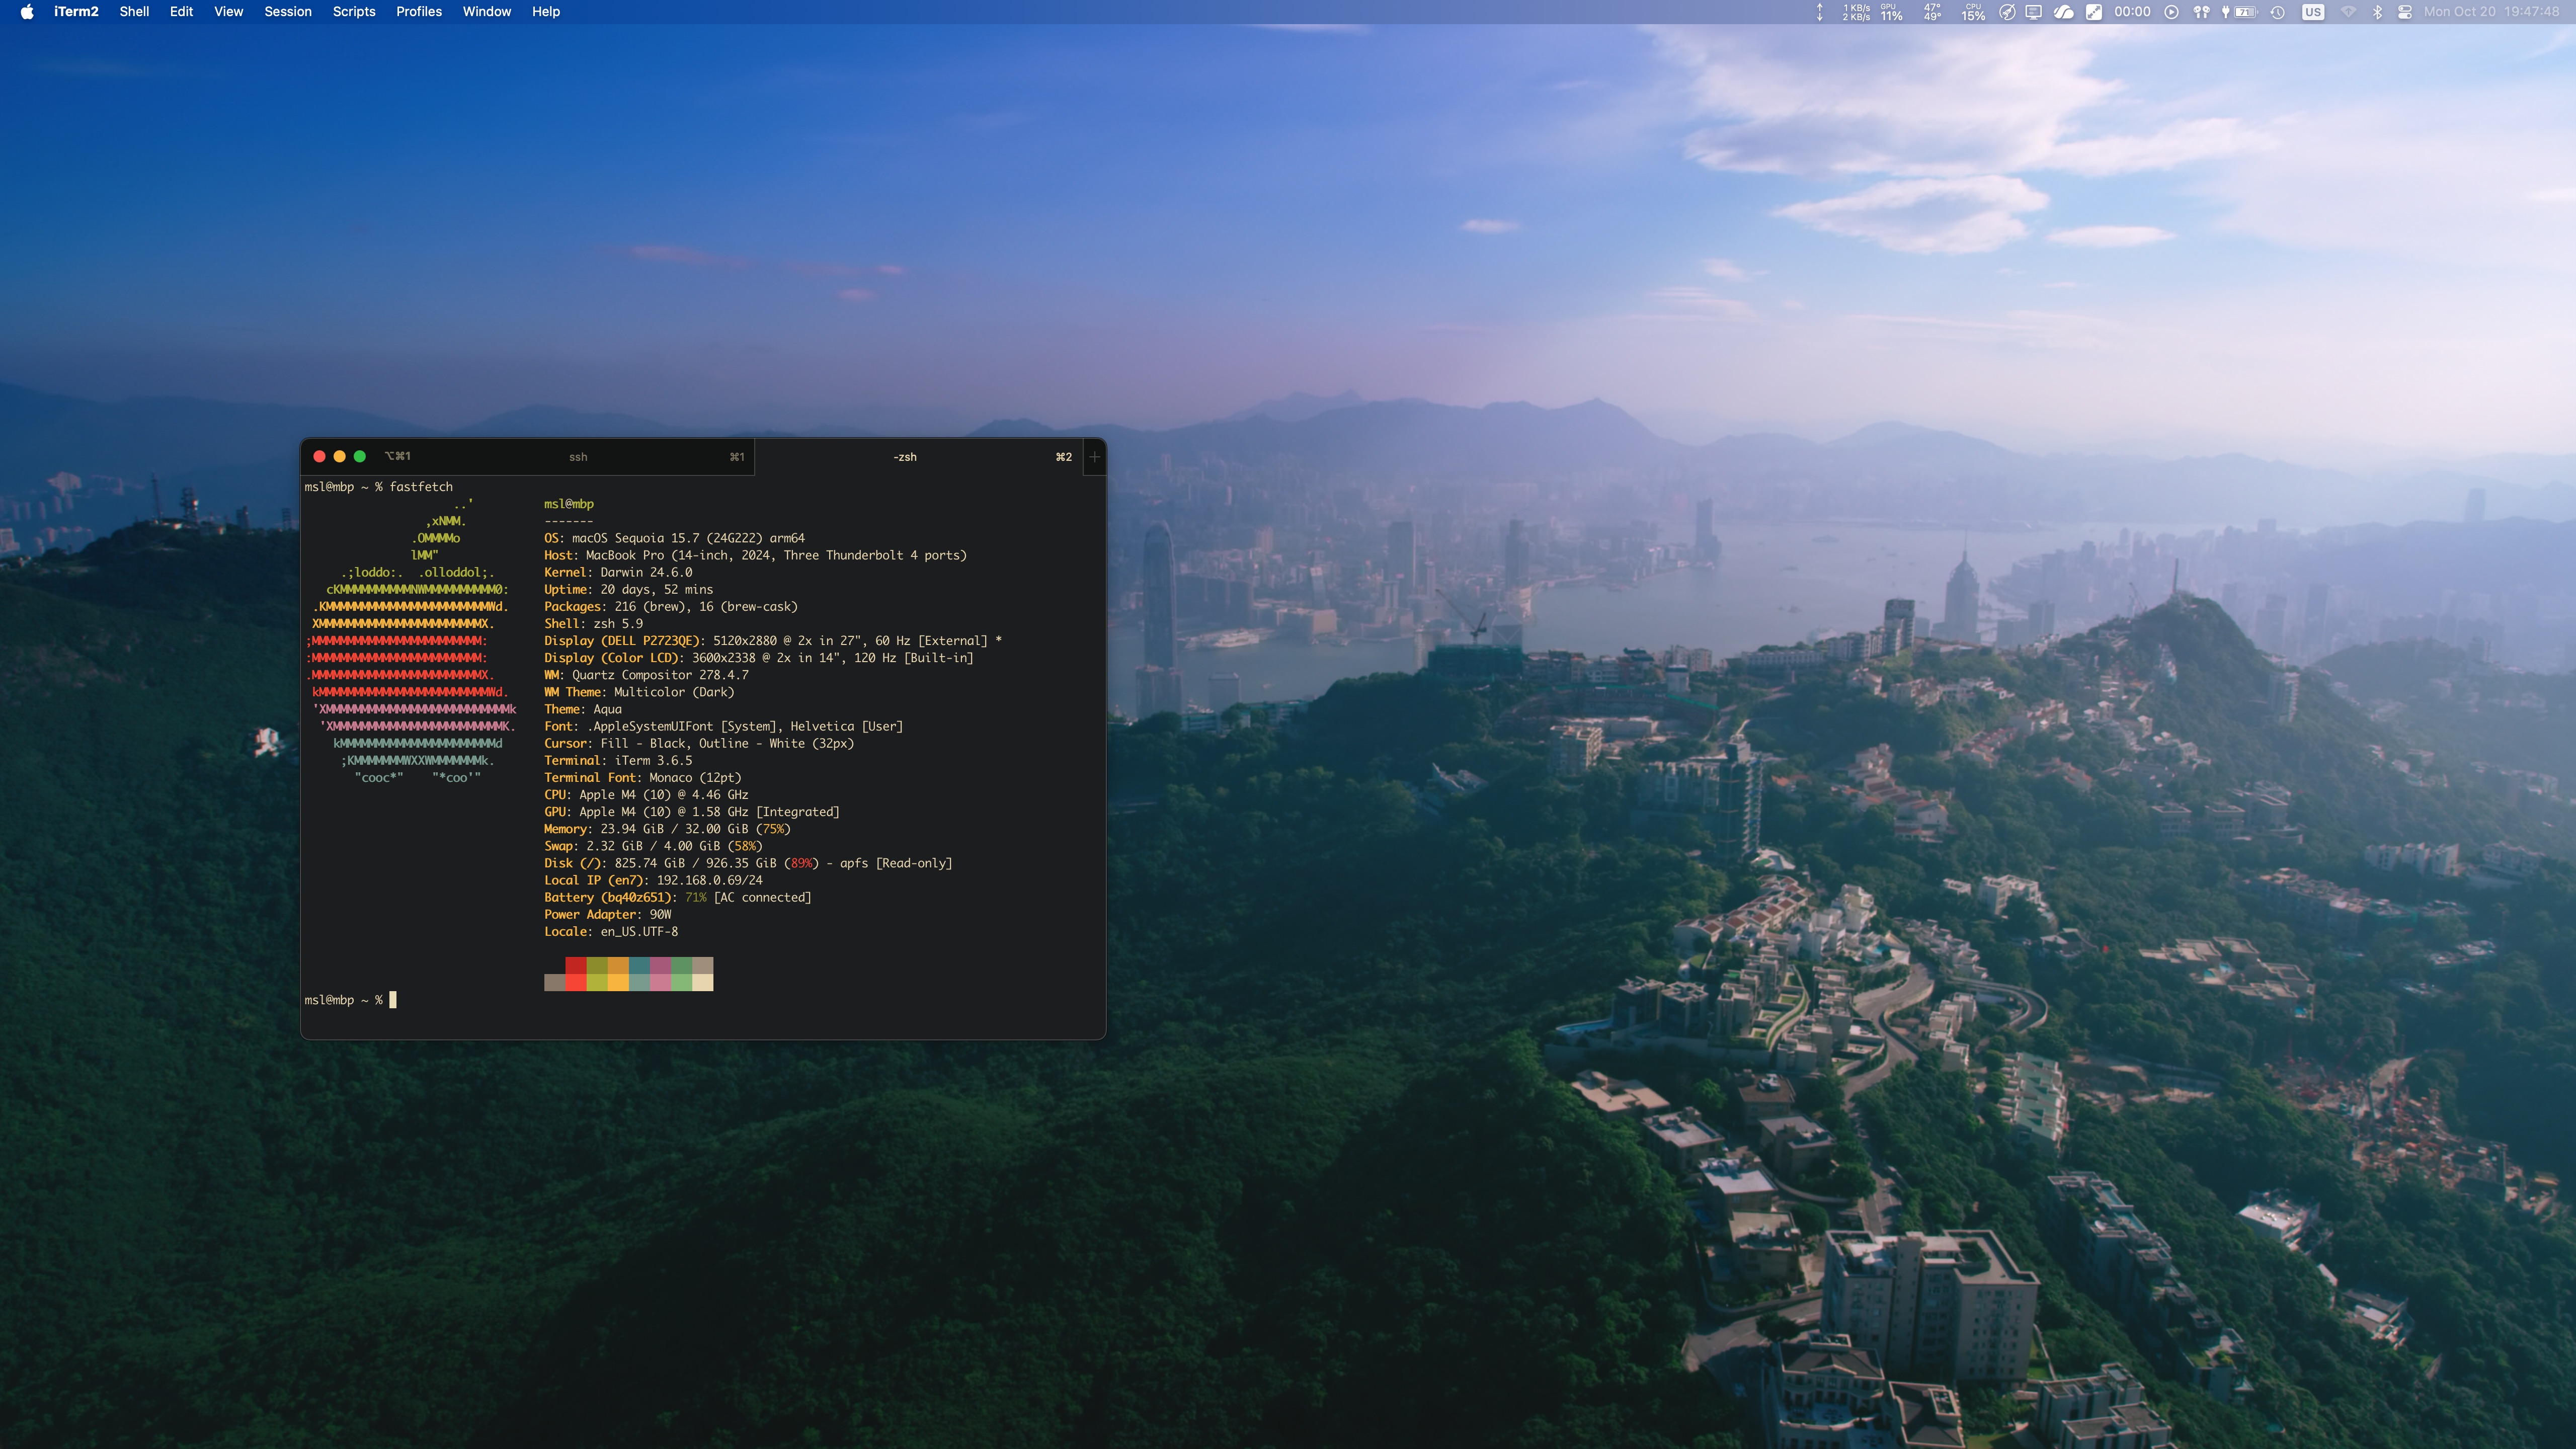Open the GPU usage stats dropdown

coord(1891,12)
